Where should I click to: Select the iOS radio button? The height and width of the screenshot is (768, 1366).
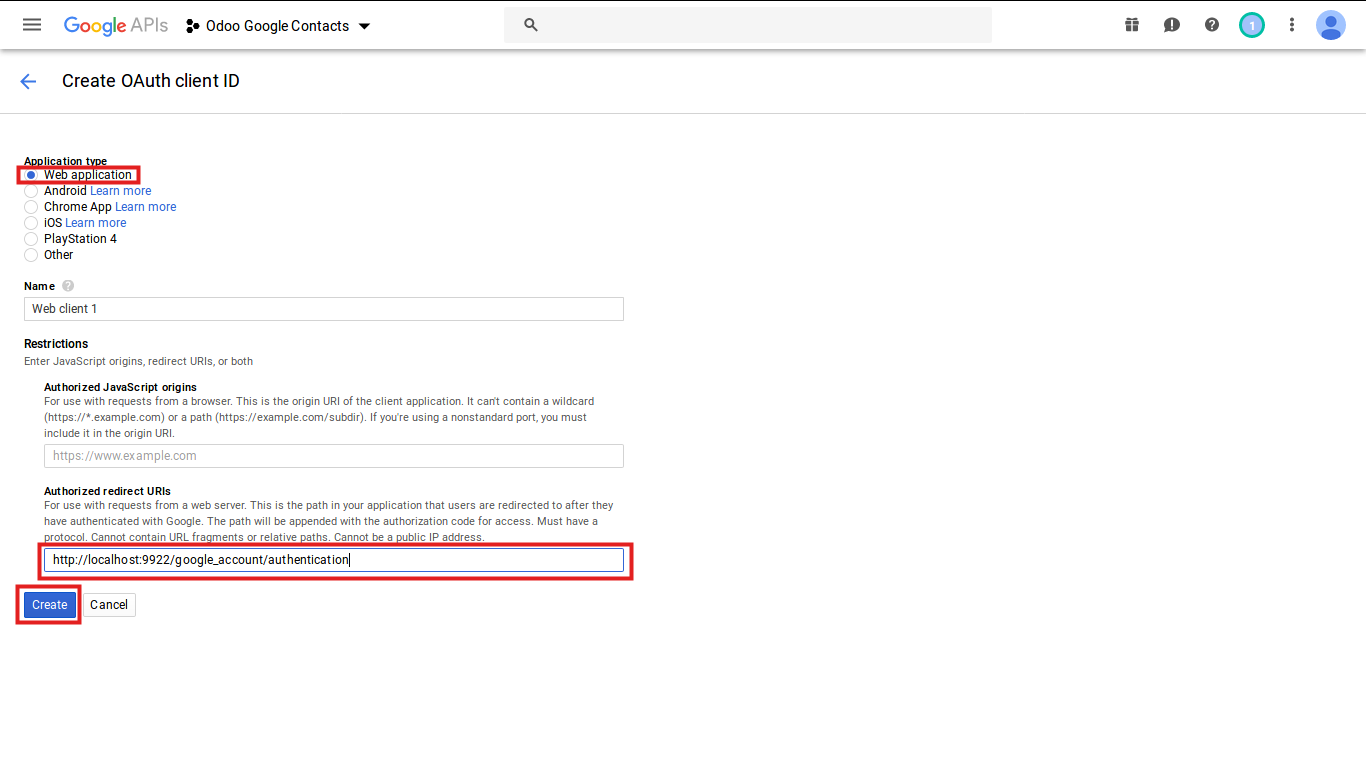click(x=31, y=223)
